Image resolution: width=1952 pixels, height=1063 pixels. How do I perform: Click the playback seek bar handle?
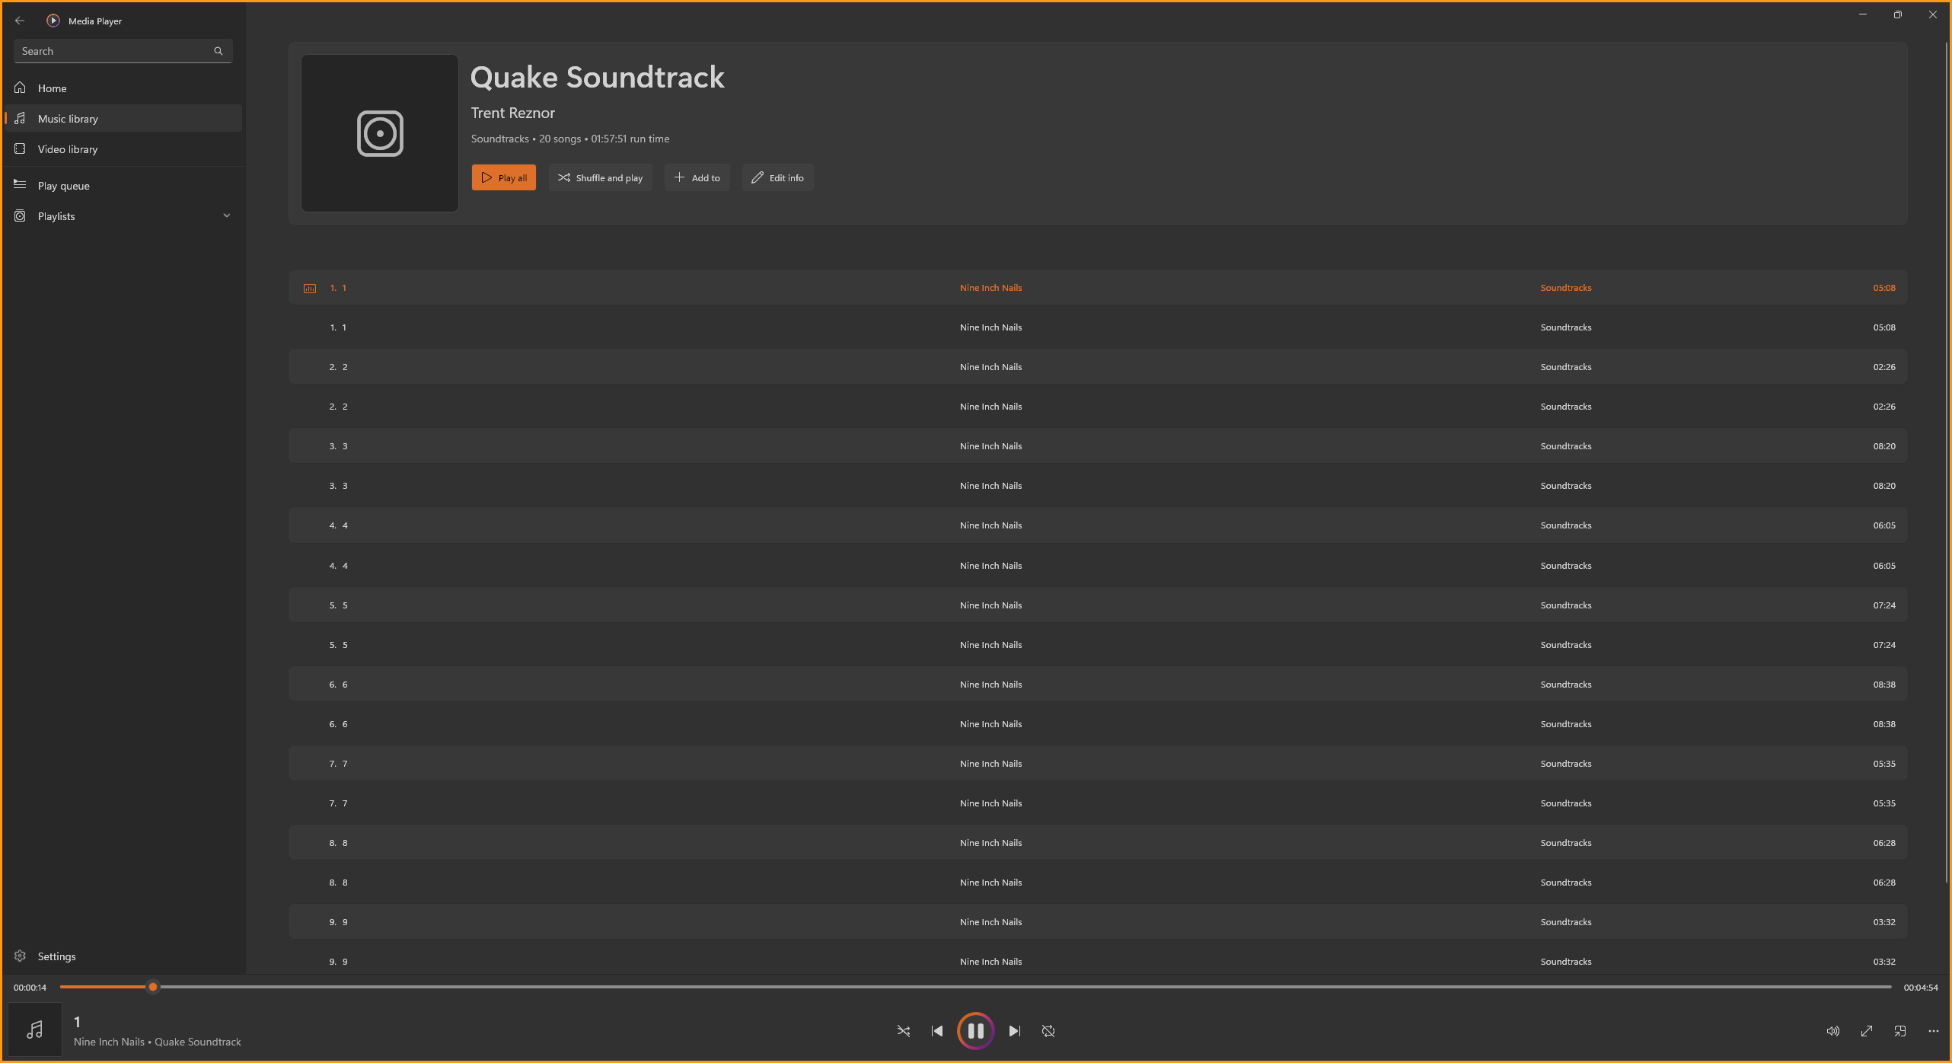pos(153,987)
